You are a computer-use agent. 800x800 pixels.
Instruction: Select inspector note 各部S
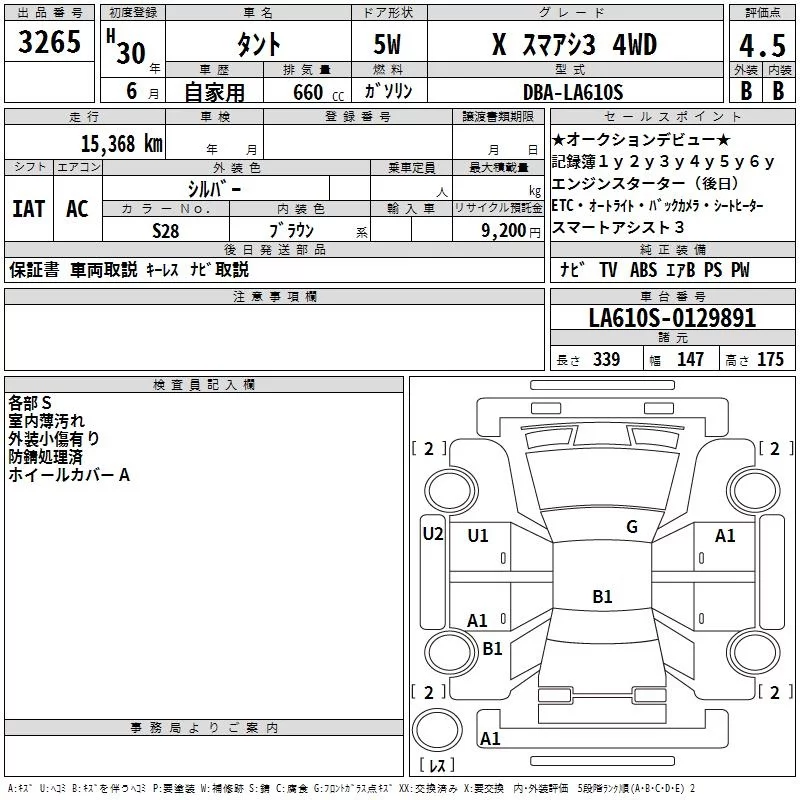tap(30, 403)
